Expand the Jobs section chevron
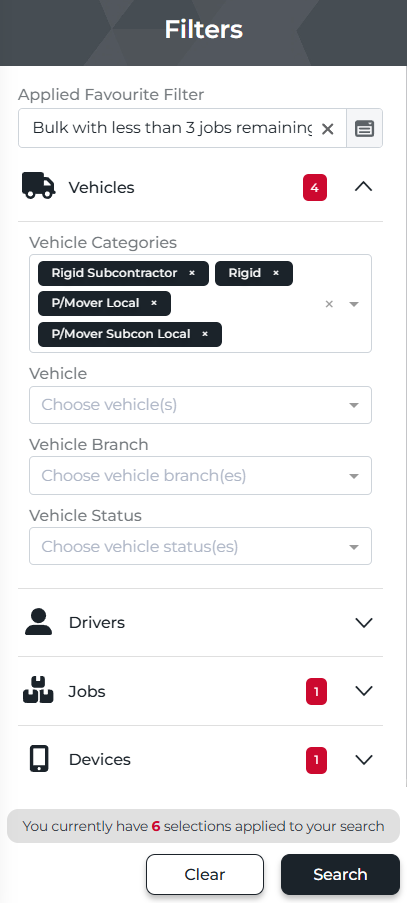This screenshot has height=903, width=407. click(364, 690)
